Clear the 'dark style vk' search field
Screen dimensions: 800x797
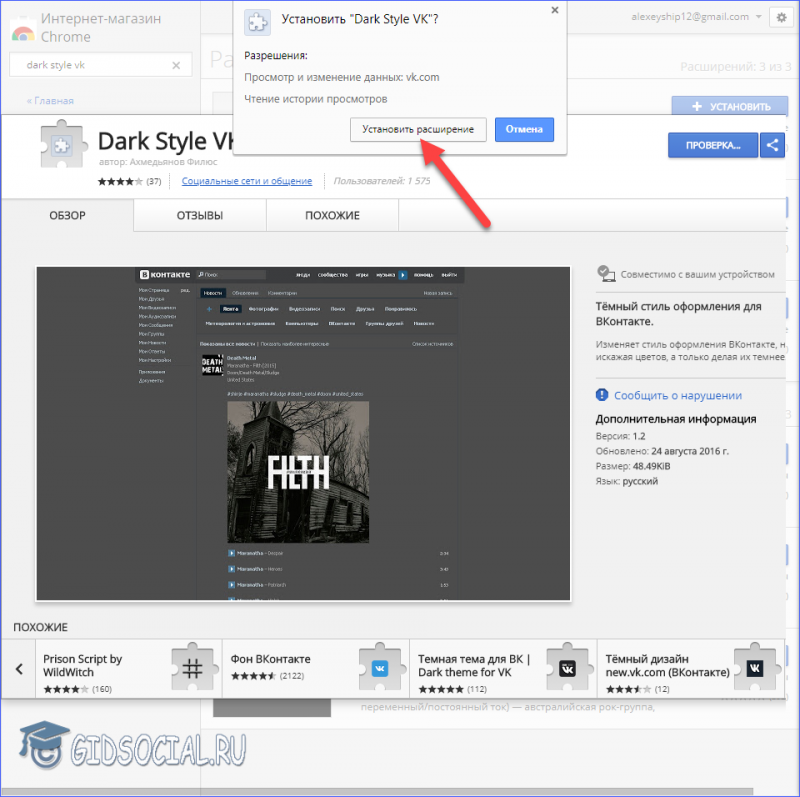pyautogui.click(x=176, y=65)
